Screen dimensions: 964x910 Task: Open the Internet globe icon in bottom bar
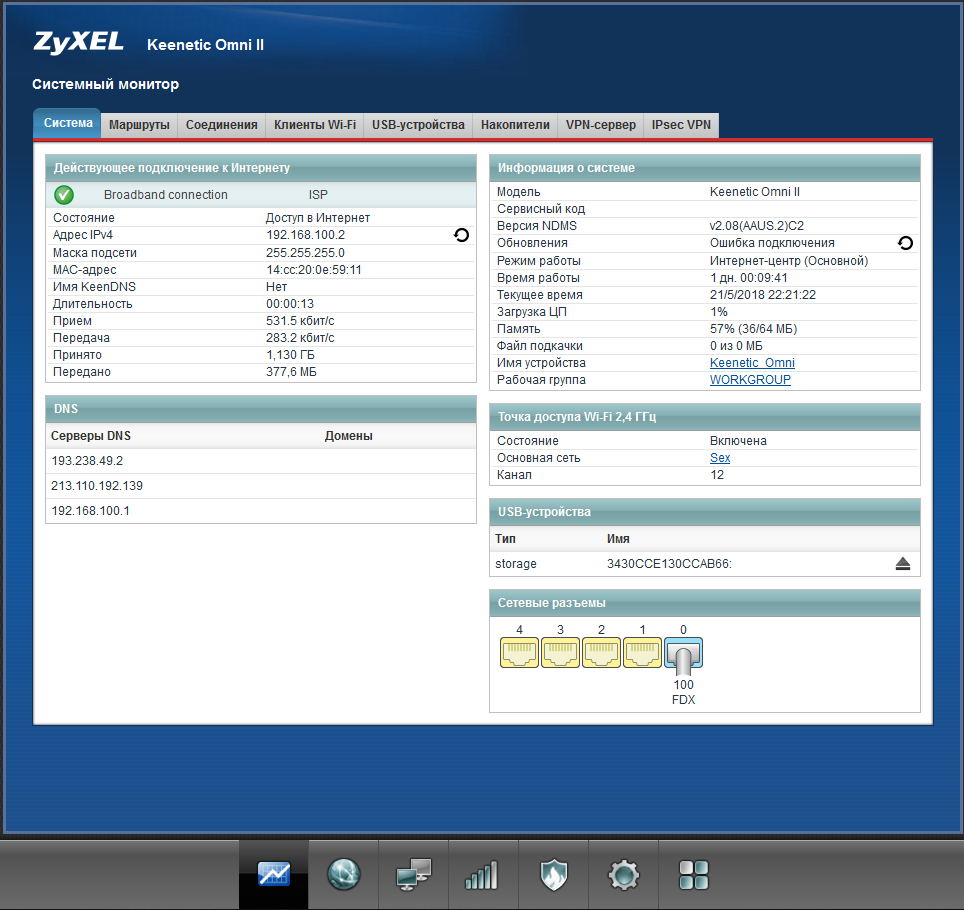(x=344, y=874)
